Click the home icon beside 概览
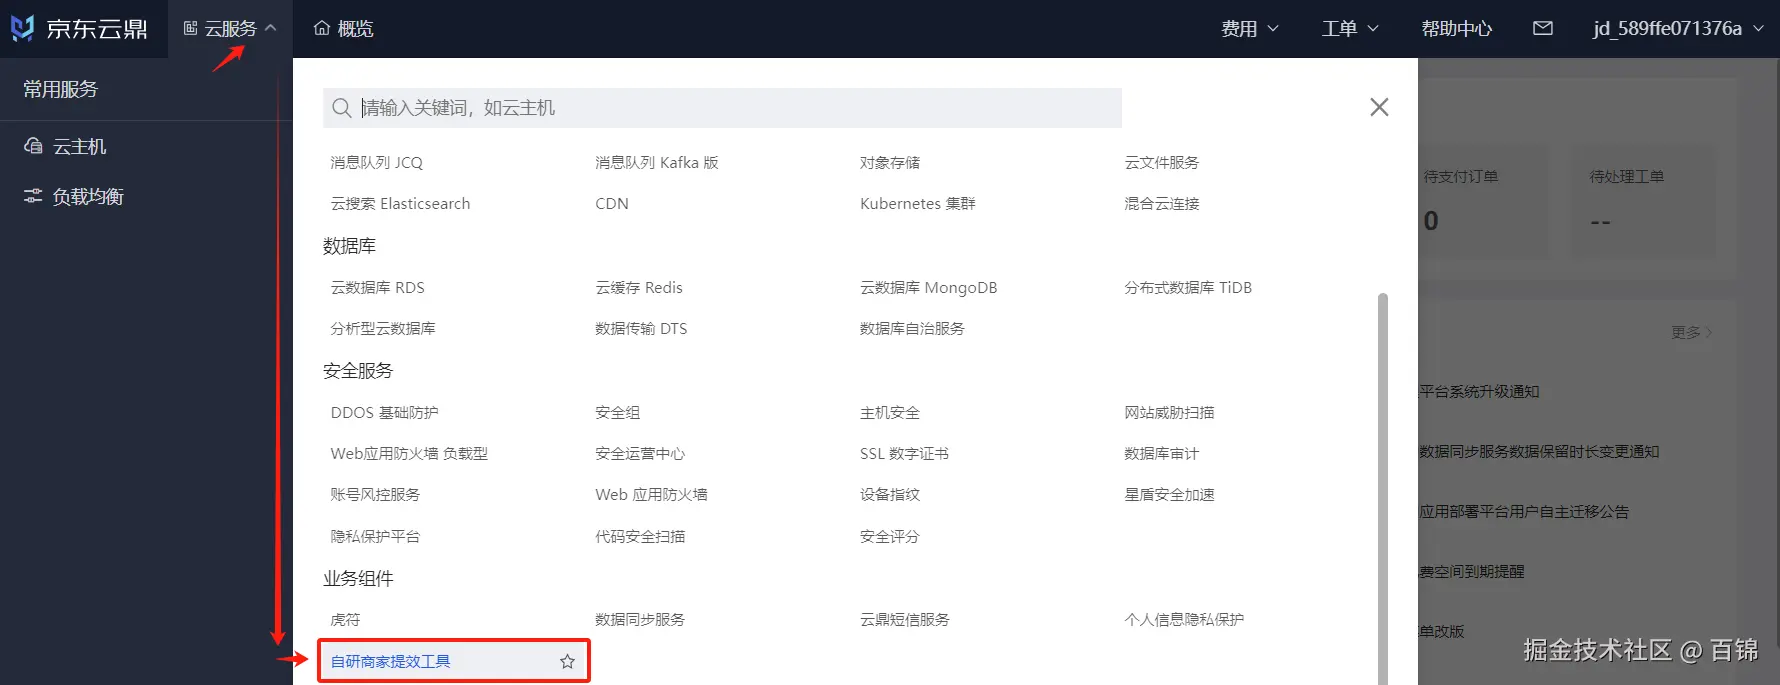1780x685 pixels. 322,28
